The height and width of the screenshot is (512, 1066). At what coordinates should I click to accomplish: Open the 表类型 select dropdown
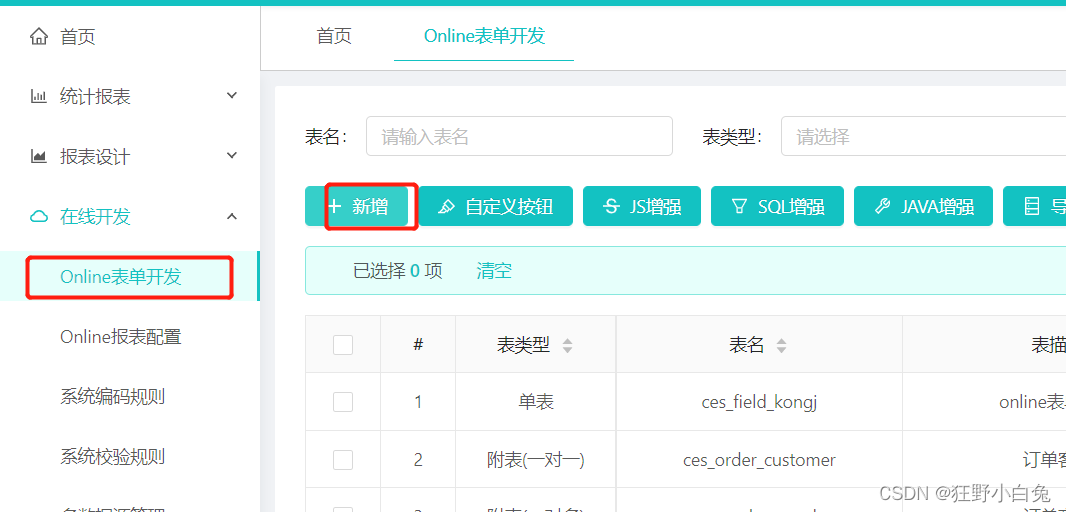[923, 137]
